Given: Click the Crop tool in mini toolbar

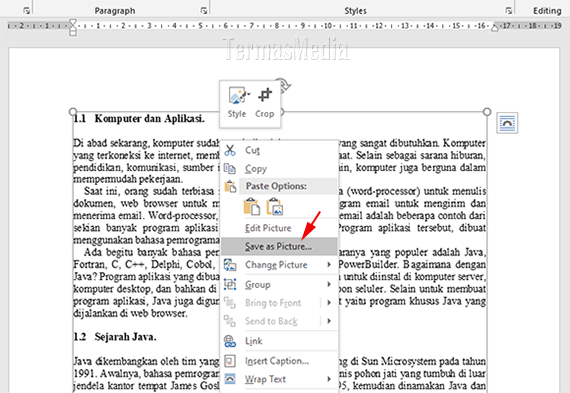Looking at the screenshot, I should [265, 103].
